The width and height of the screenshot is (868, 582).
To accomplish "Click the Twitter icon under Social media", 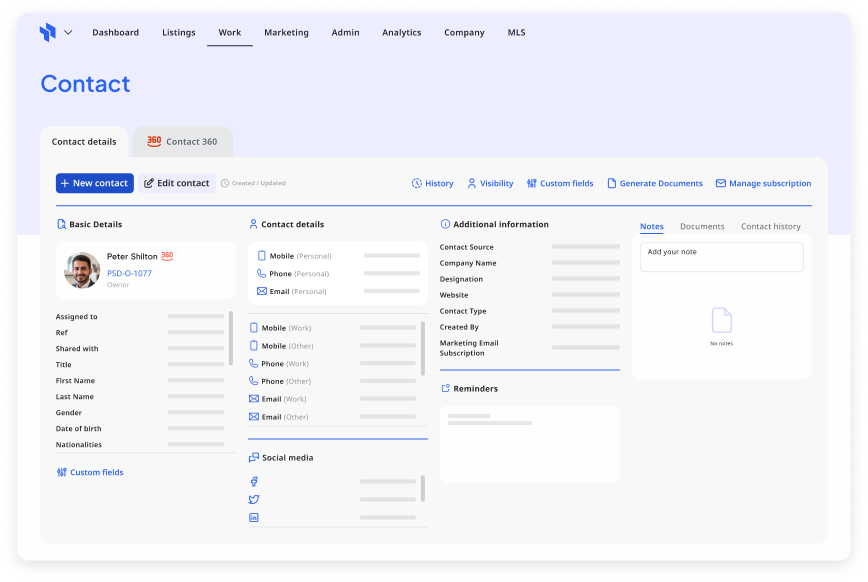I will [253, 499].
